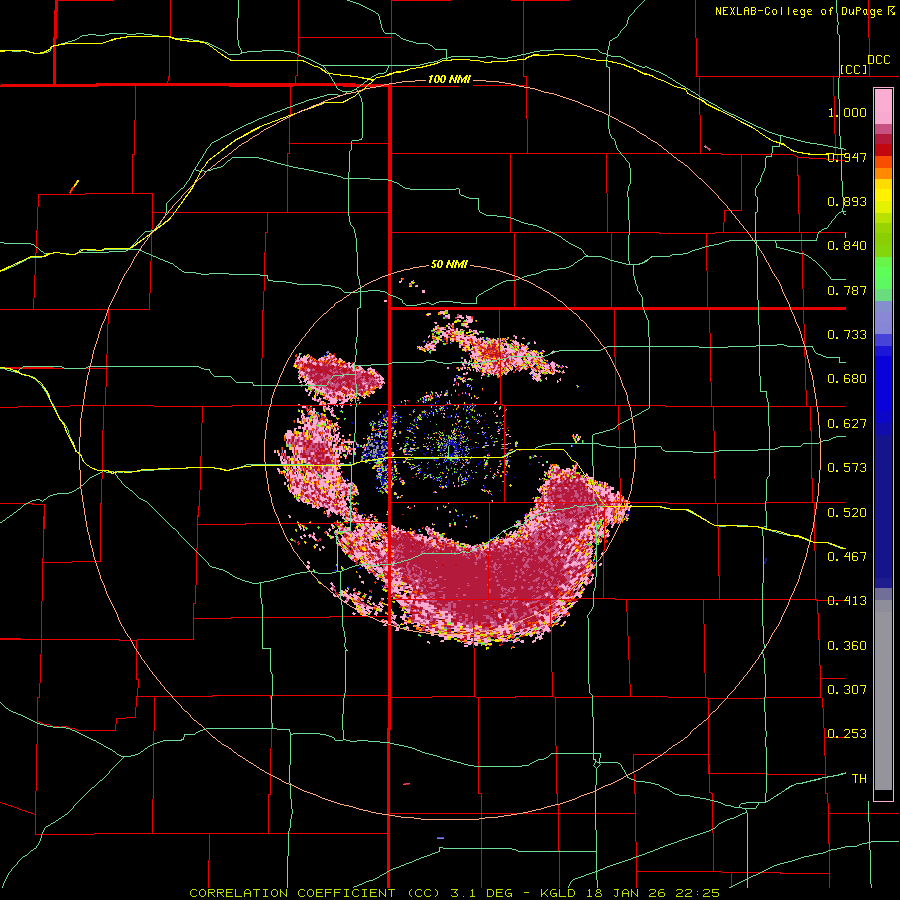Click the Correlation Coefficient caption at bottom
This screenshot has height=900, width=900.
click(454, 893)
